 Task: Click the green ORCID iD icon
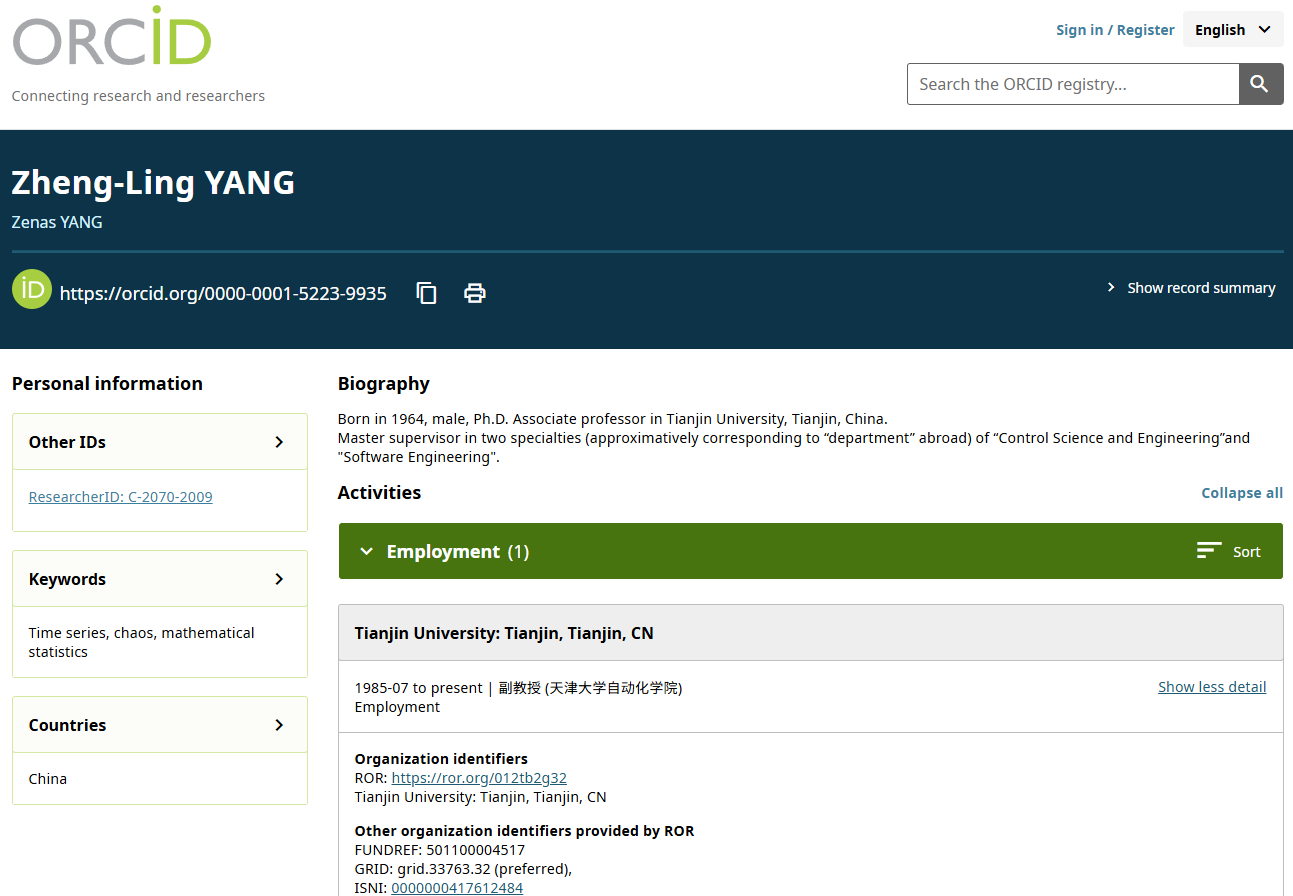[31, 289]
